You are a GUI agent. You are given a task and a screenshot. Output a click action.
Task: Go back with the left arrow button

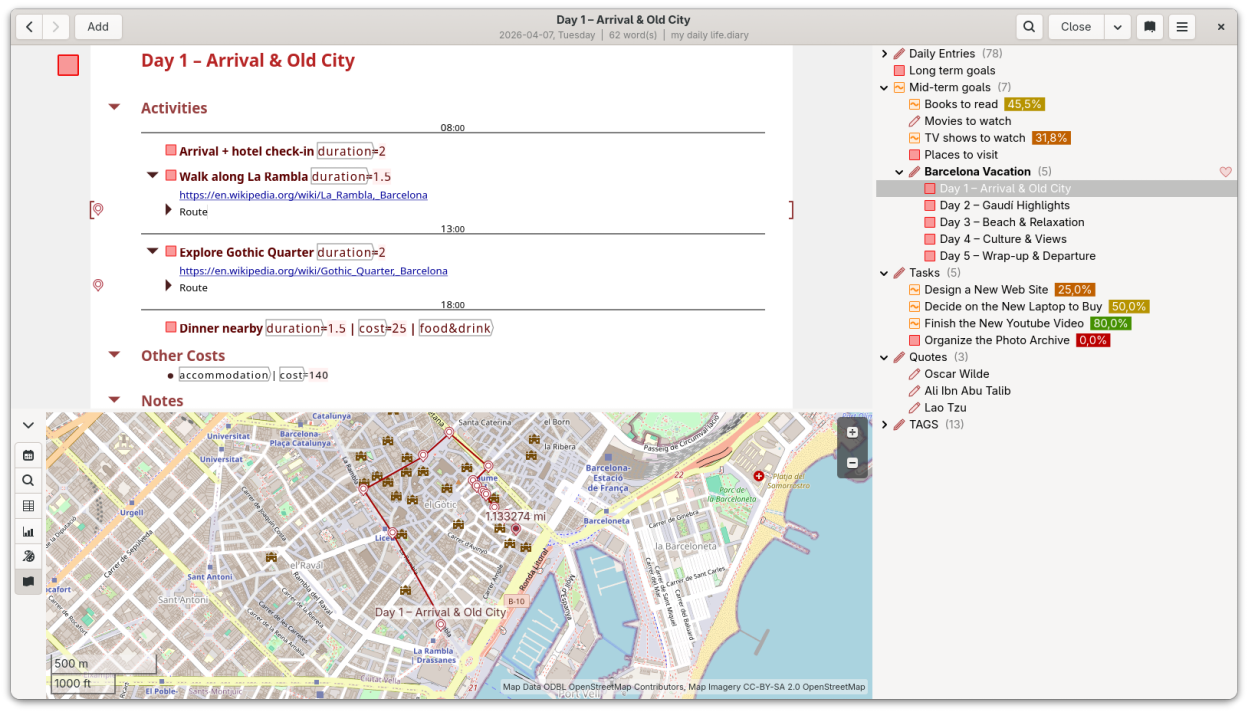click(30, 27)
